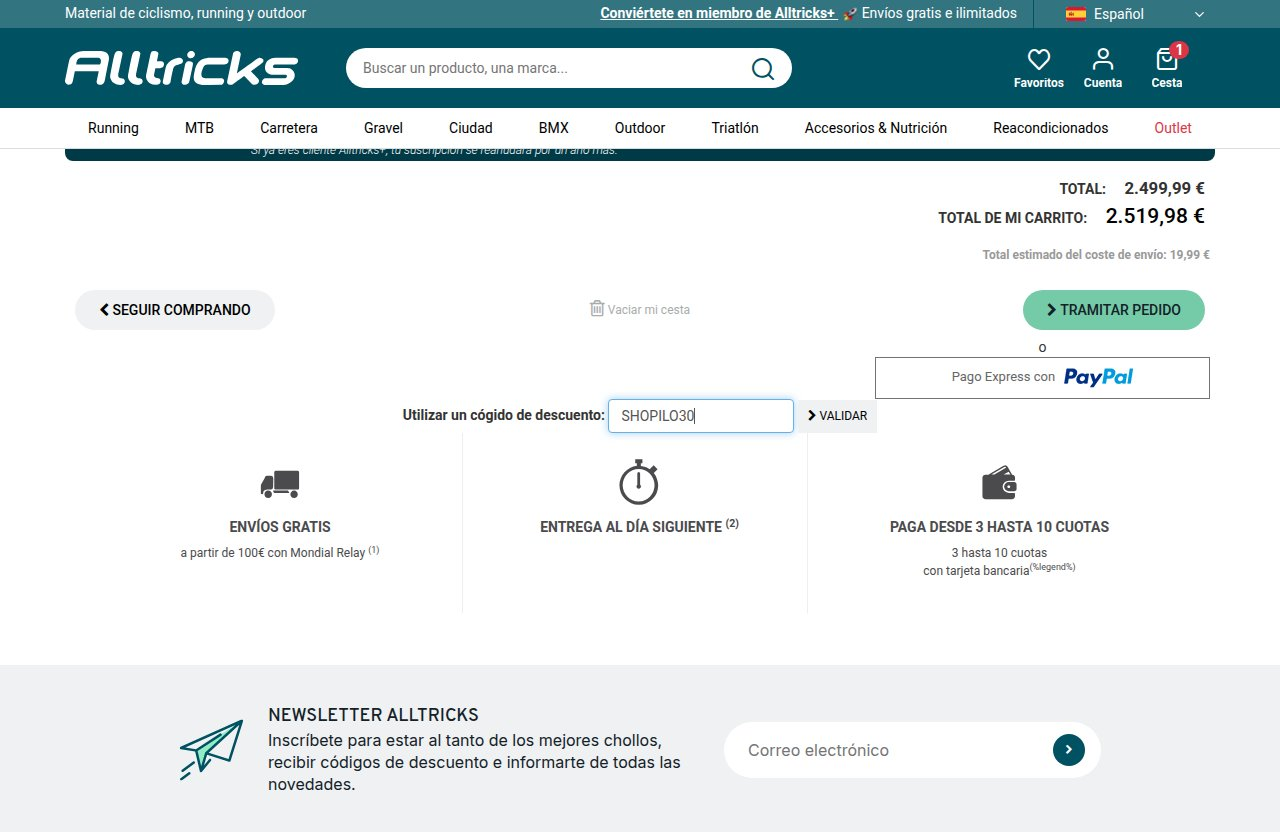Open the Outdoor menu
The width and height of the screenshot is (1280, 832).
click(x=640, y=128)
